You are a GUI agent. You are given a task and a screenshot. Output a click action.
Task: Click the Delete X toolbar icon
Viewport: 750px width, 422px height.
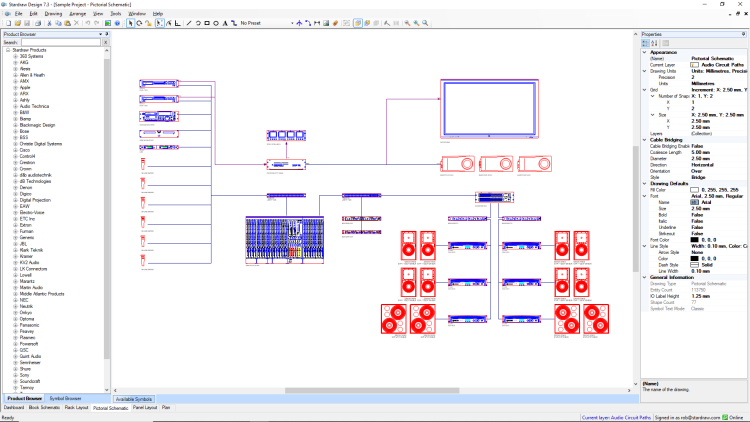(x=77, y=23)
